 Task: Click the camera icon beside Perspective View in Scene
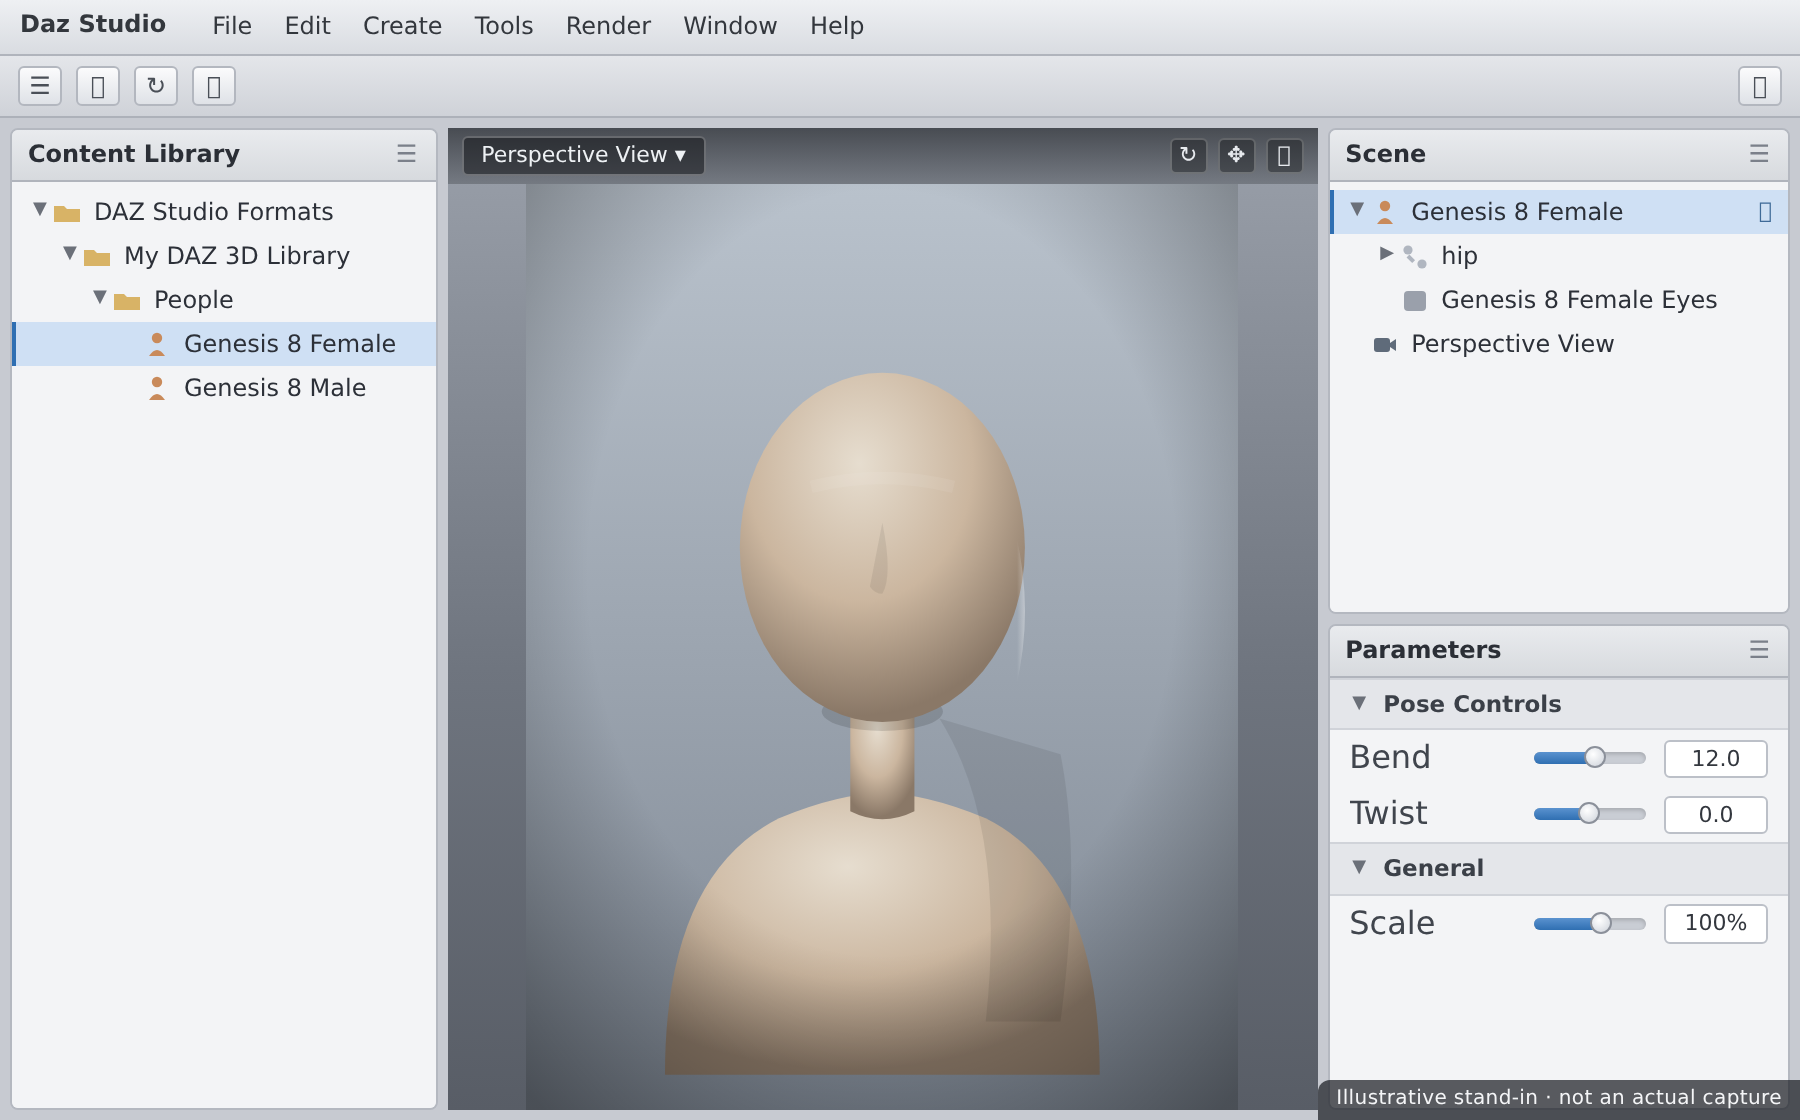click(1385, 344)
